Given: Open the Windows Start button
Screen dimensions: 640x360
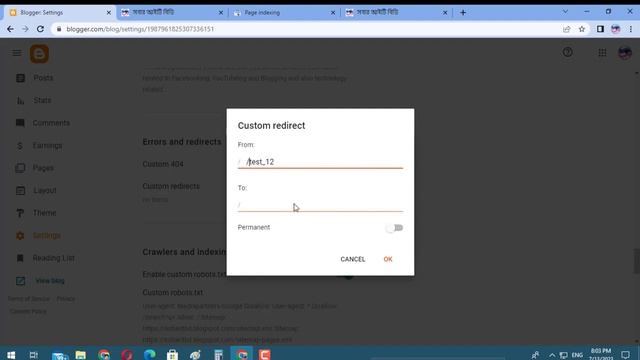Looking at the screenshot, I should (11, 355).
